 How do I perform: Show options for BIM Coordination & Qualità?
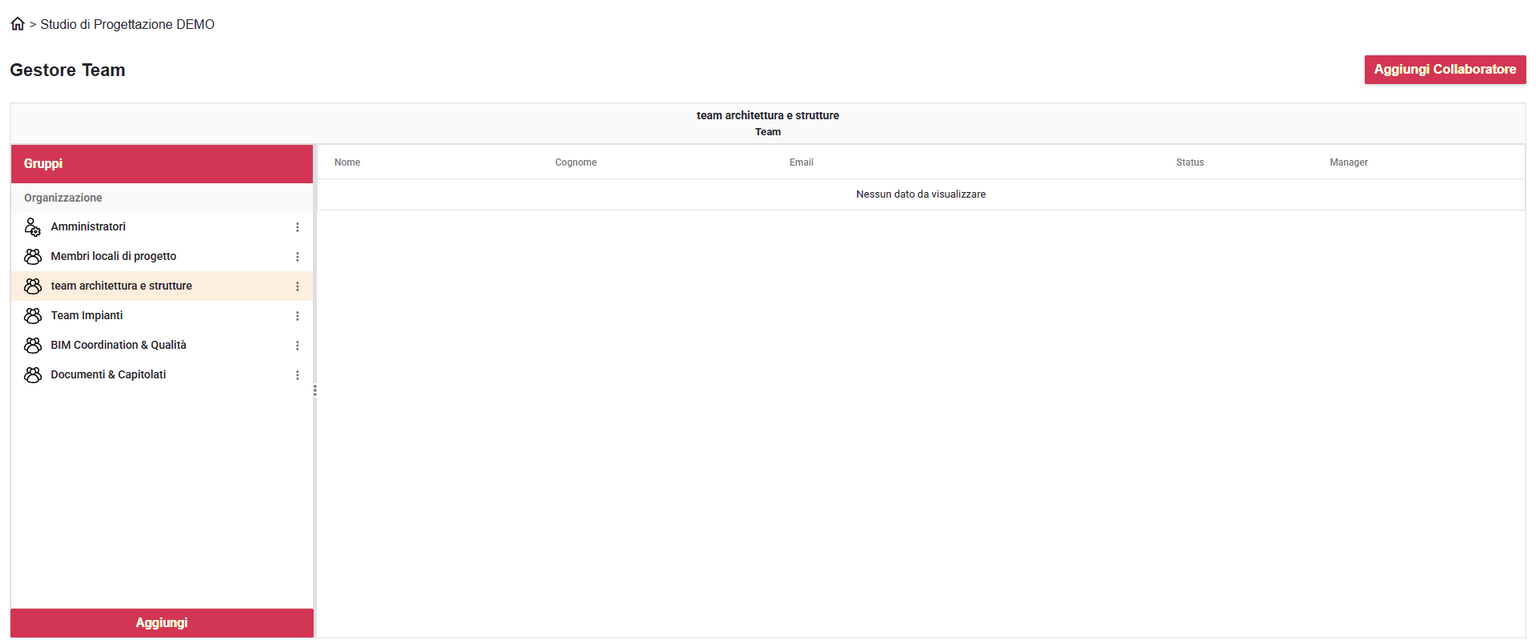(297, 346)
